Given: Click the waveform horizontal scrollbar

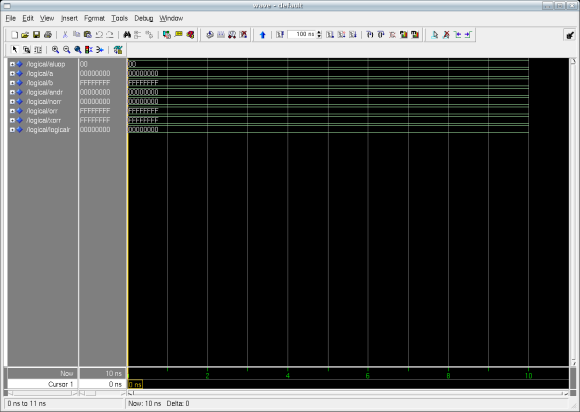Looking at the screenshot, I should click(x=348, y=393).
